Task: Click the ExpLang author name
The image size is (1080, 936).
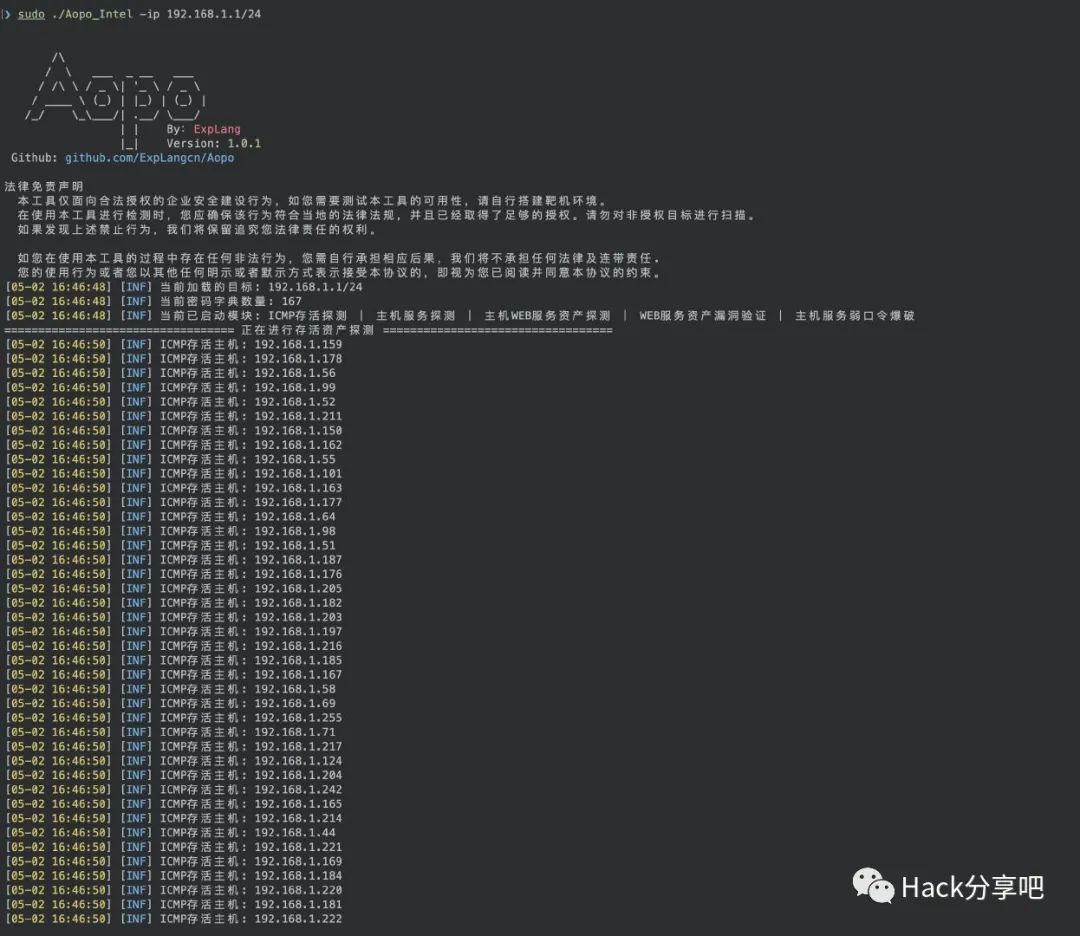Action: coord(217,129)
